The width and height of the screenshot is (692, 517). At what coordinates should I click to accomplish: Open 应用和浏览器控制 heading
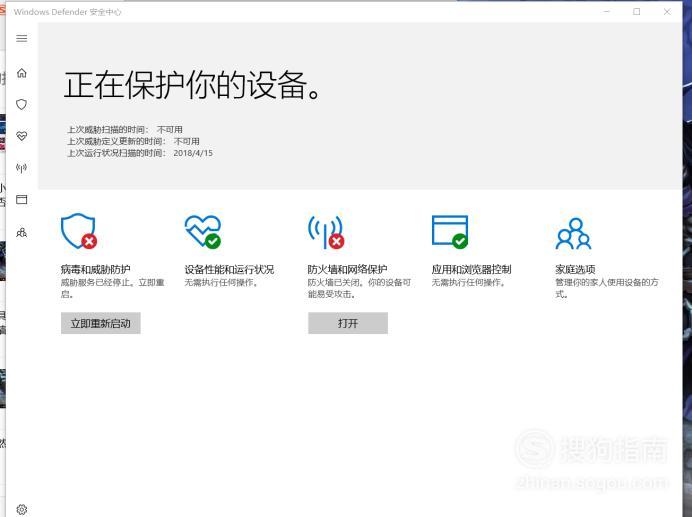coord(471,269)
